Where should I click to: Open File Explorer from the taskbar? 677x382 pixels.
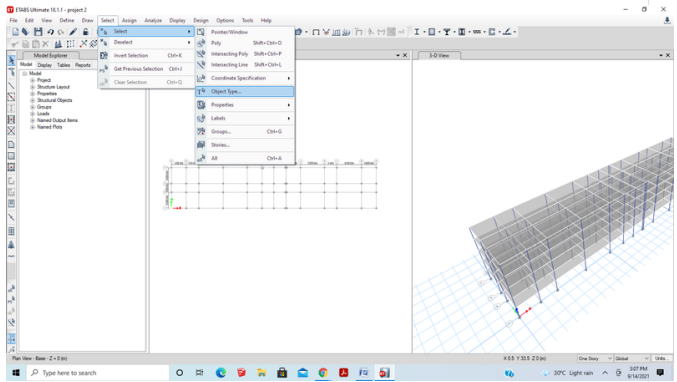coord(262,373)
